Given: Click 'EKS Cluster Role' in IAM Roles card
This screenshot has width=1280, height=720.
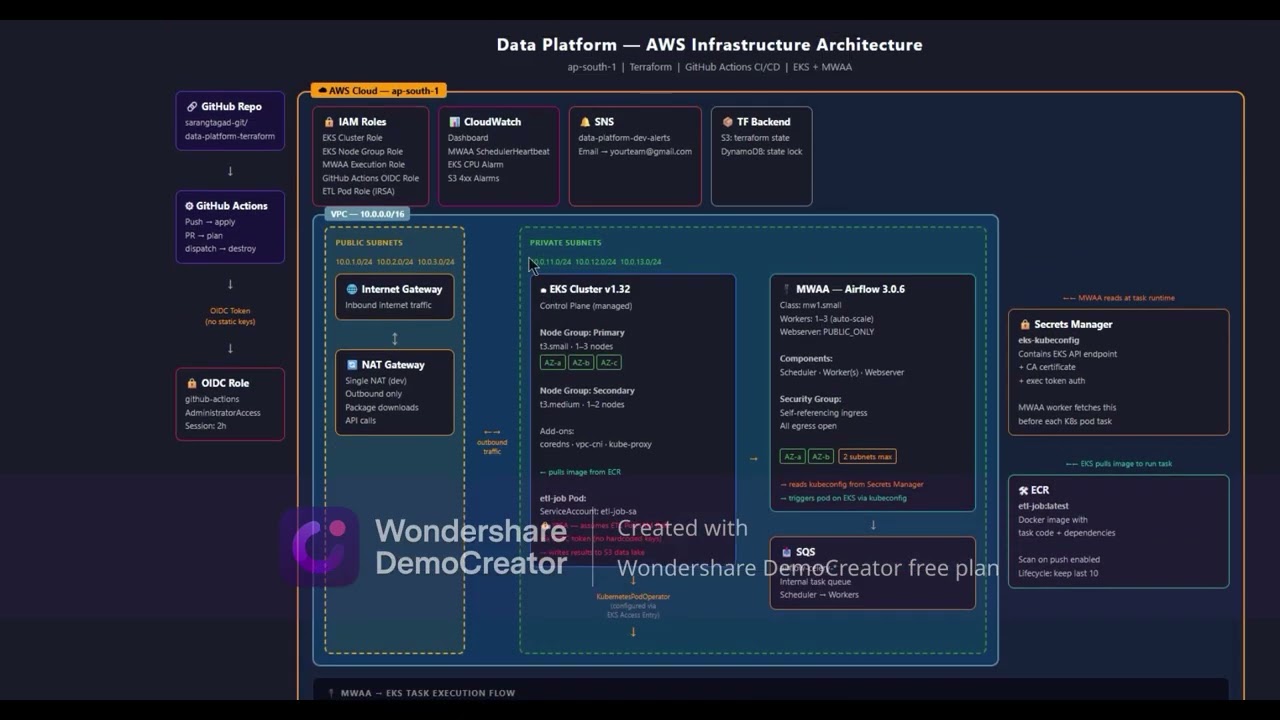Looking at the screenshot, I should click(352, 138).
